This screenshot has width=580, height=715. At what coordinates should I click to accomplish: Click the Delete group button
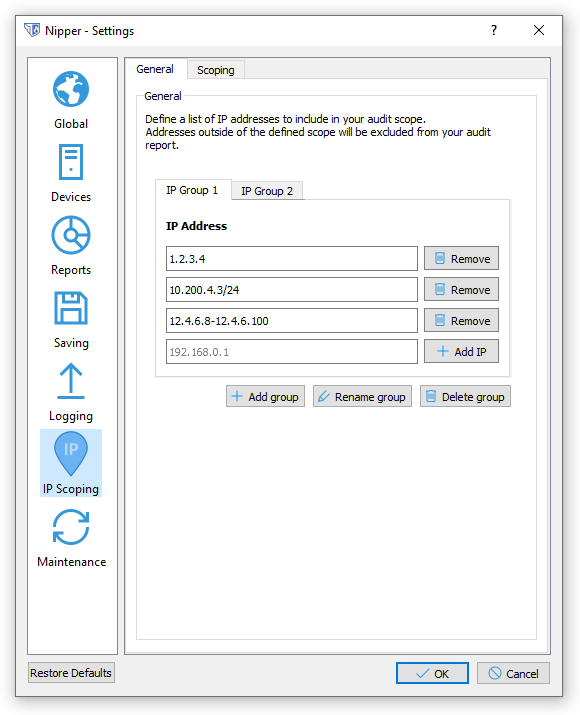pyautogui.click(x=465, y=397)
